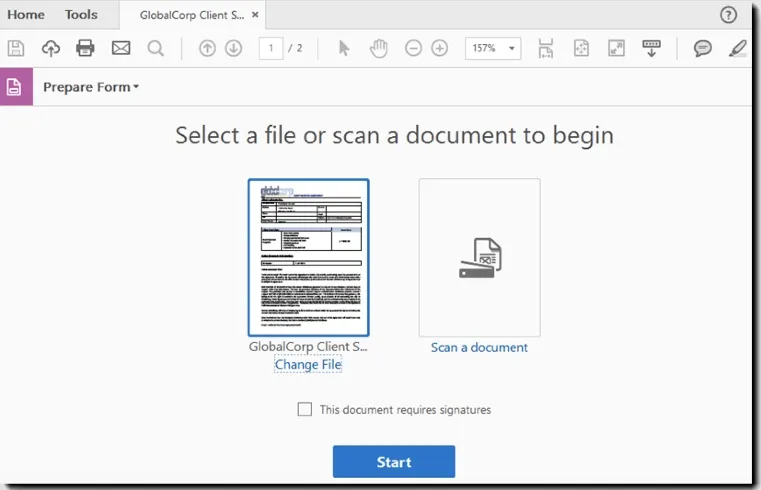Viewport: 761px width, 490px height.
Task: Send file by email envelope icon
Action: pyautogui.click(x=121, y=48)
